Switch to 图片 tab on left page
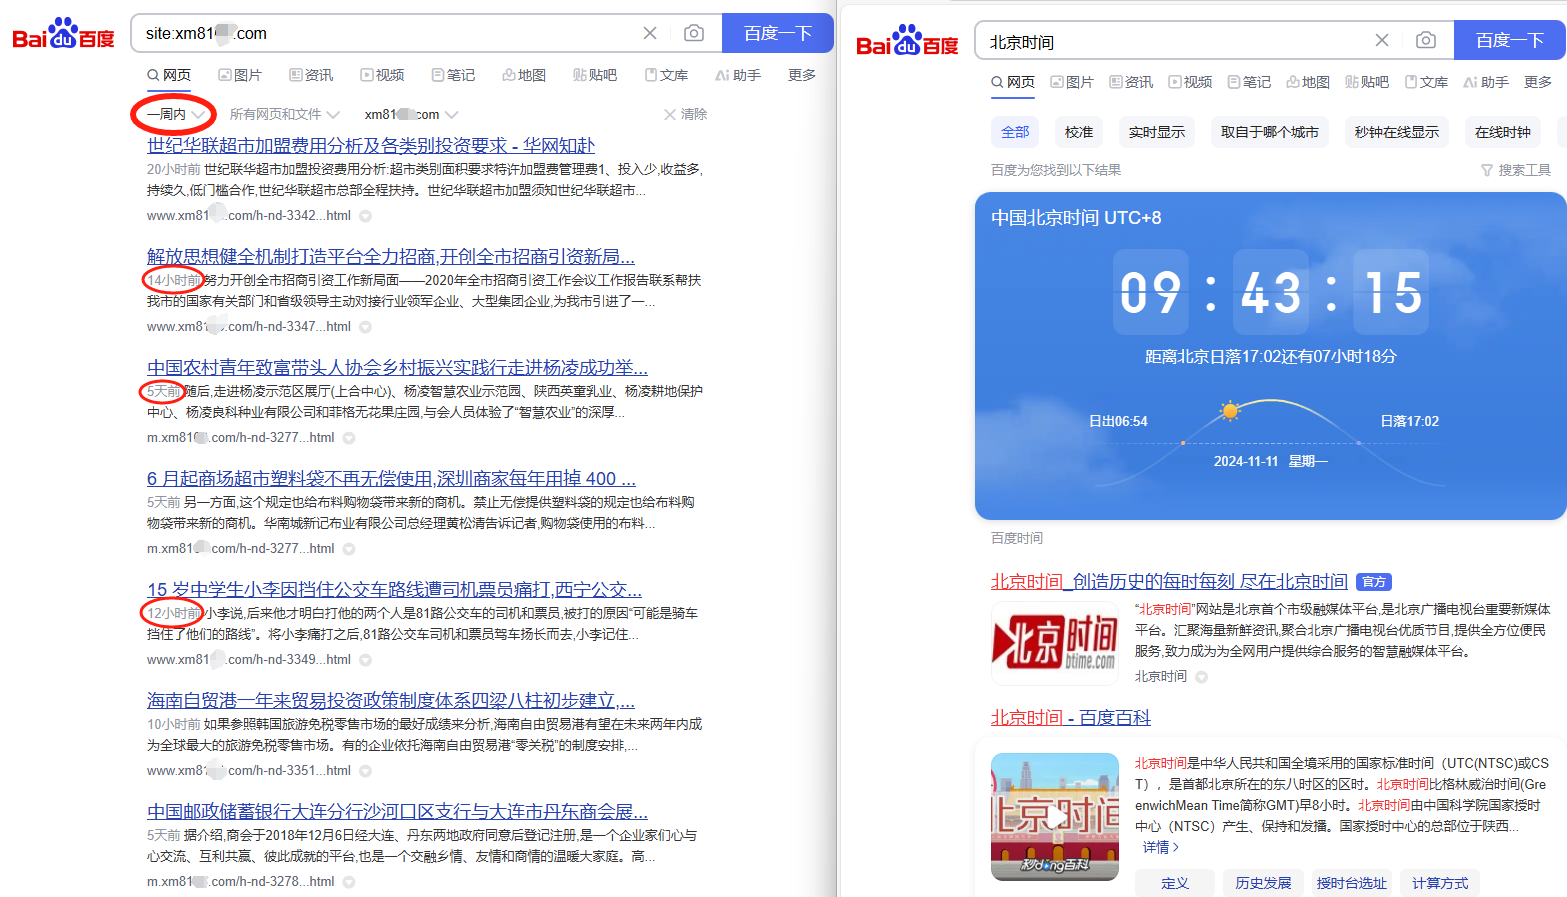The height and width of the screenshot is (897, 1567). (x=240, y=75)
